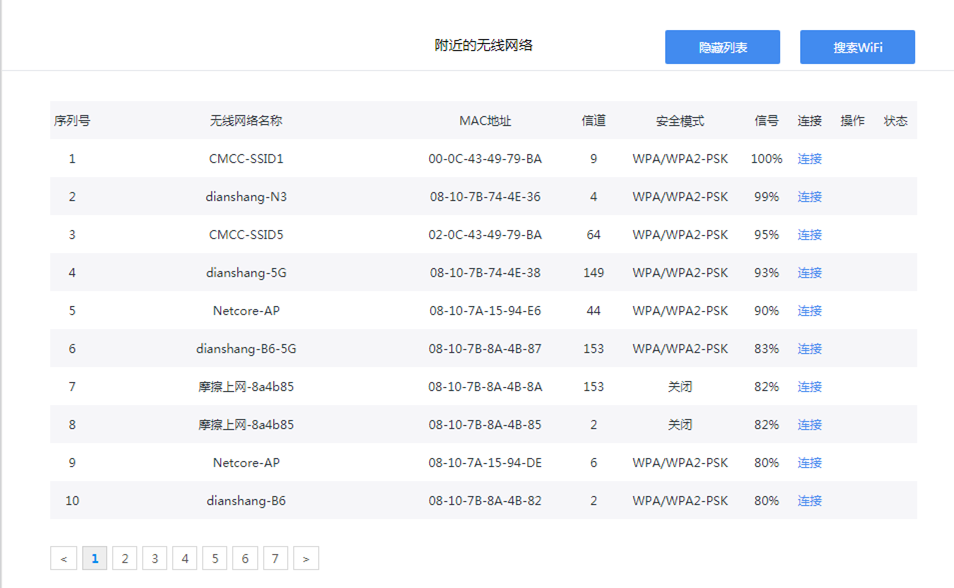The width and height of the screenshot is (954, 588).
Task: Click the 信号 (Signal) column header
Action: (x=765, y=120)
